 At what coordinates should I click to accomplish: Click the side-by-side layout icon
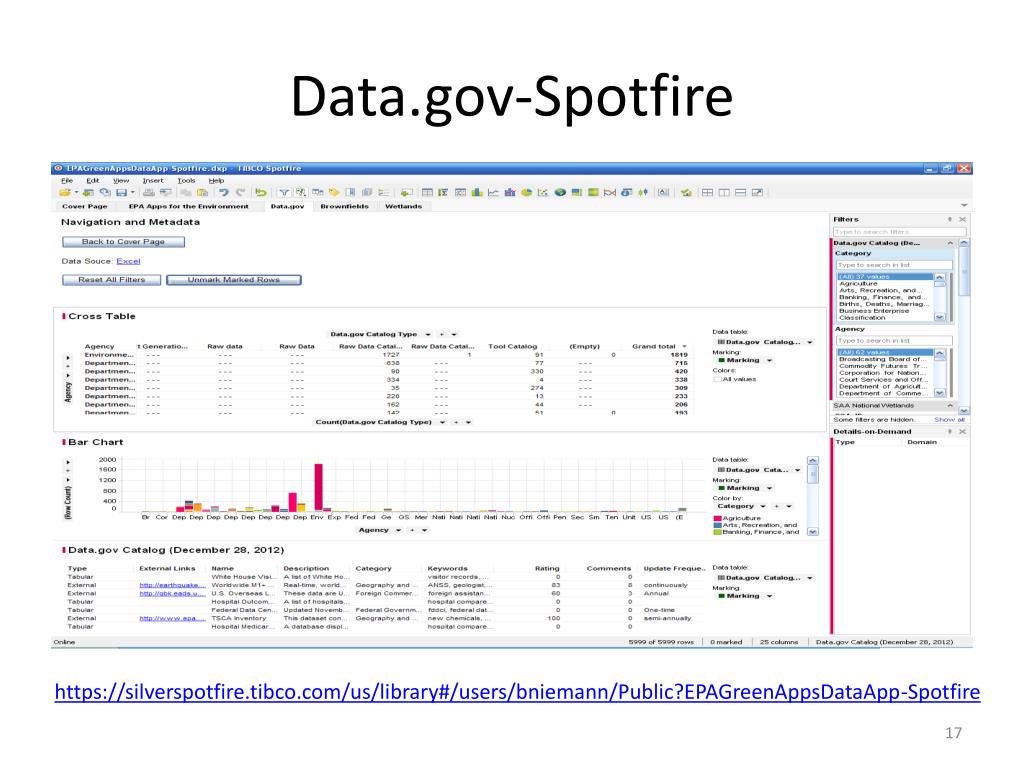[724, 193]
